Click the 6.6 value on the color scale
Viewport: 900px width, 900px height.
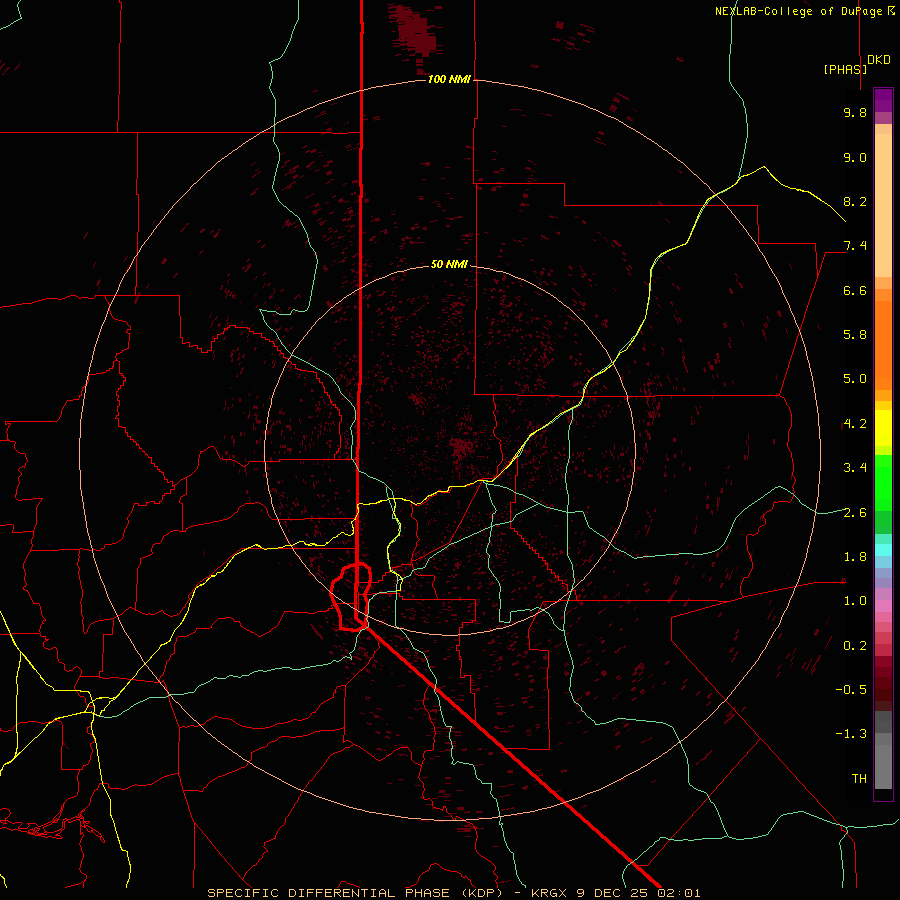855,290
